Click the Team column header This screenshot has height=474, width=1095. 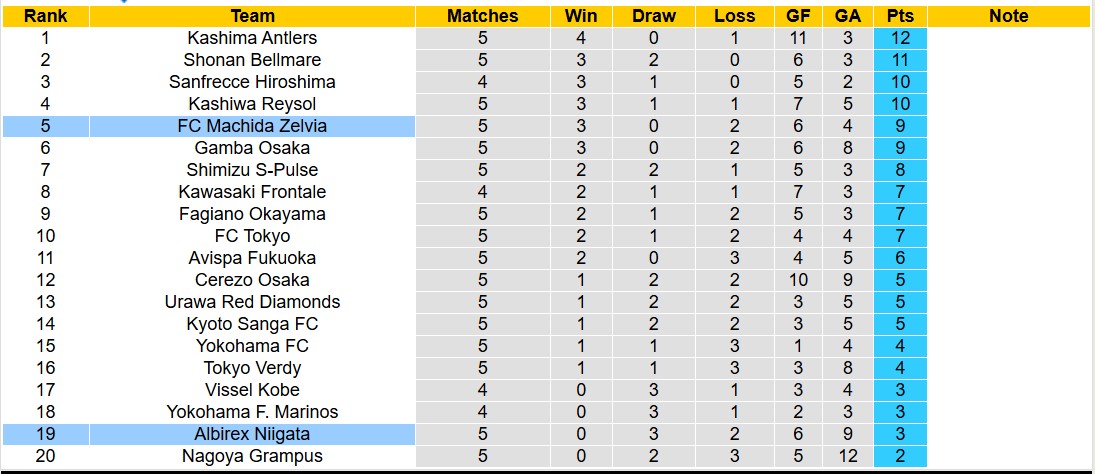pyautogui.click(x=252, y=16)
